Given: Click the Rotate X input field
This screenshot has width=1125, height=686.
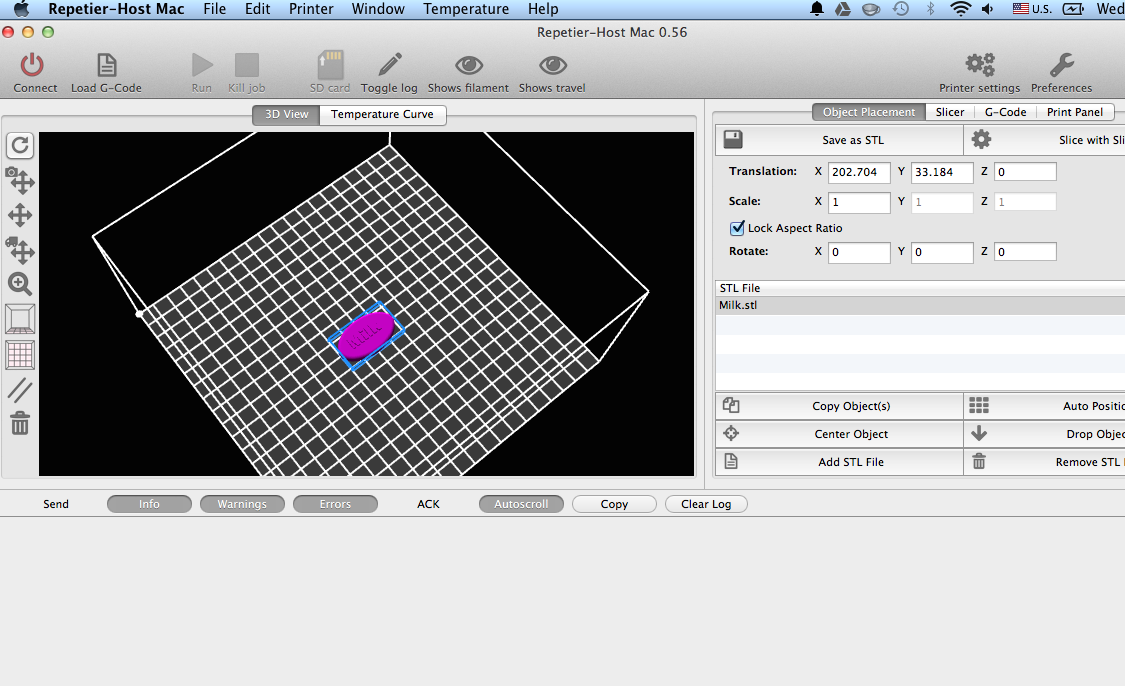Looking at the screenshot, I should pyautogui.click(x=859, y=252).
